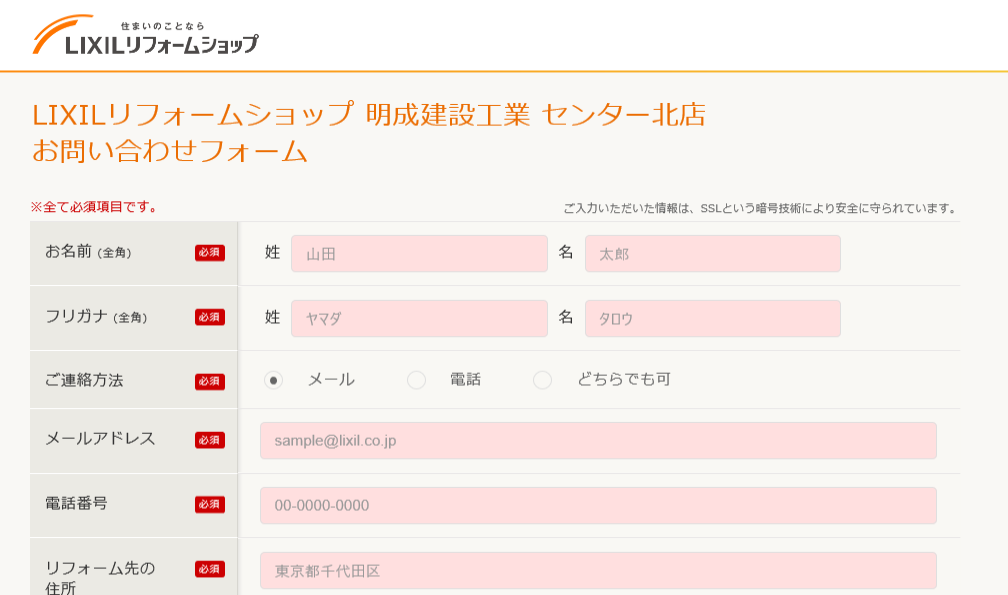Click the SSL security notice text

click(760, 208)
